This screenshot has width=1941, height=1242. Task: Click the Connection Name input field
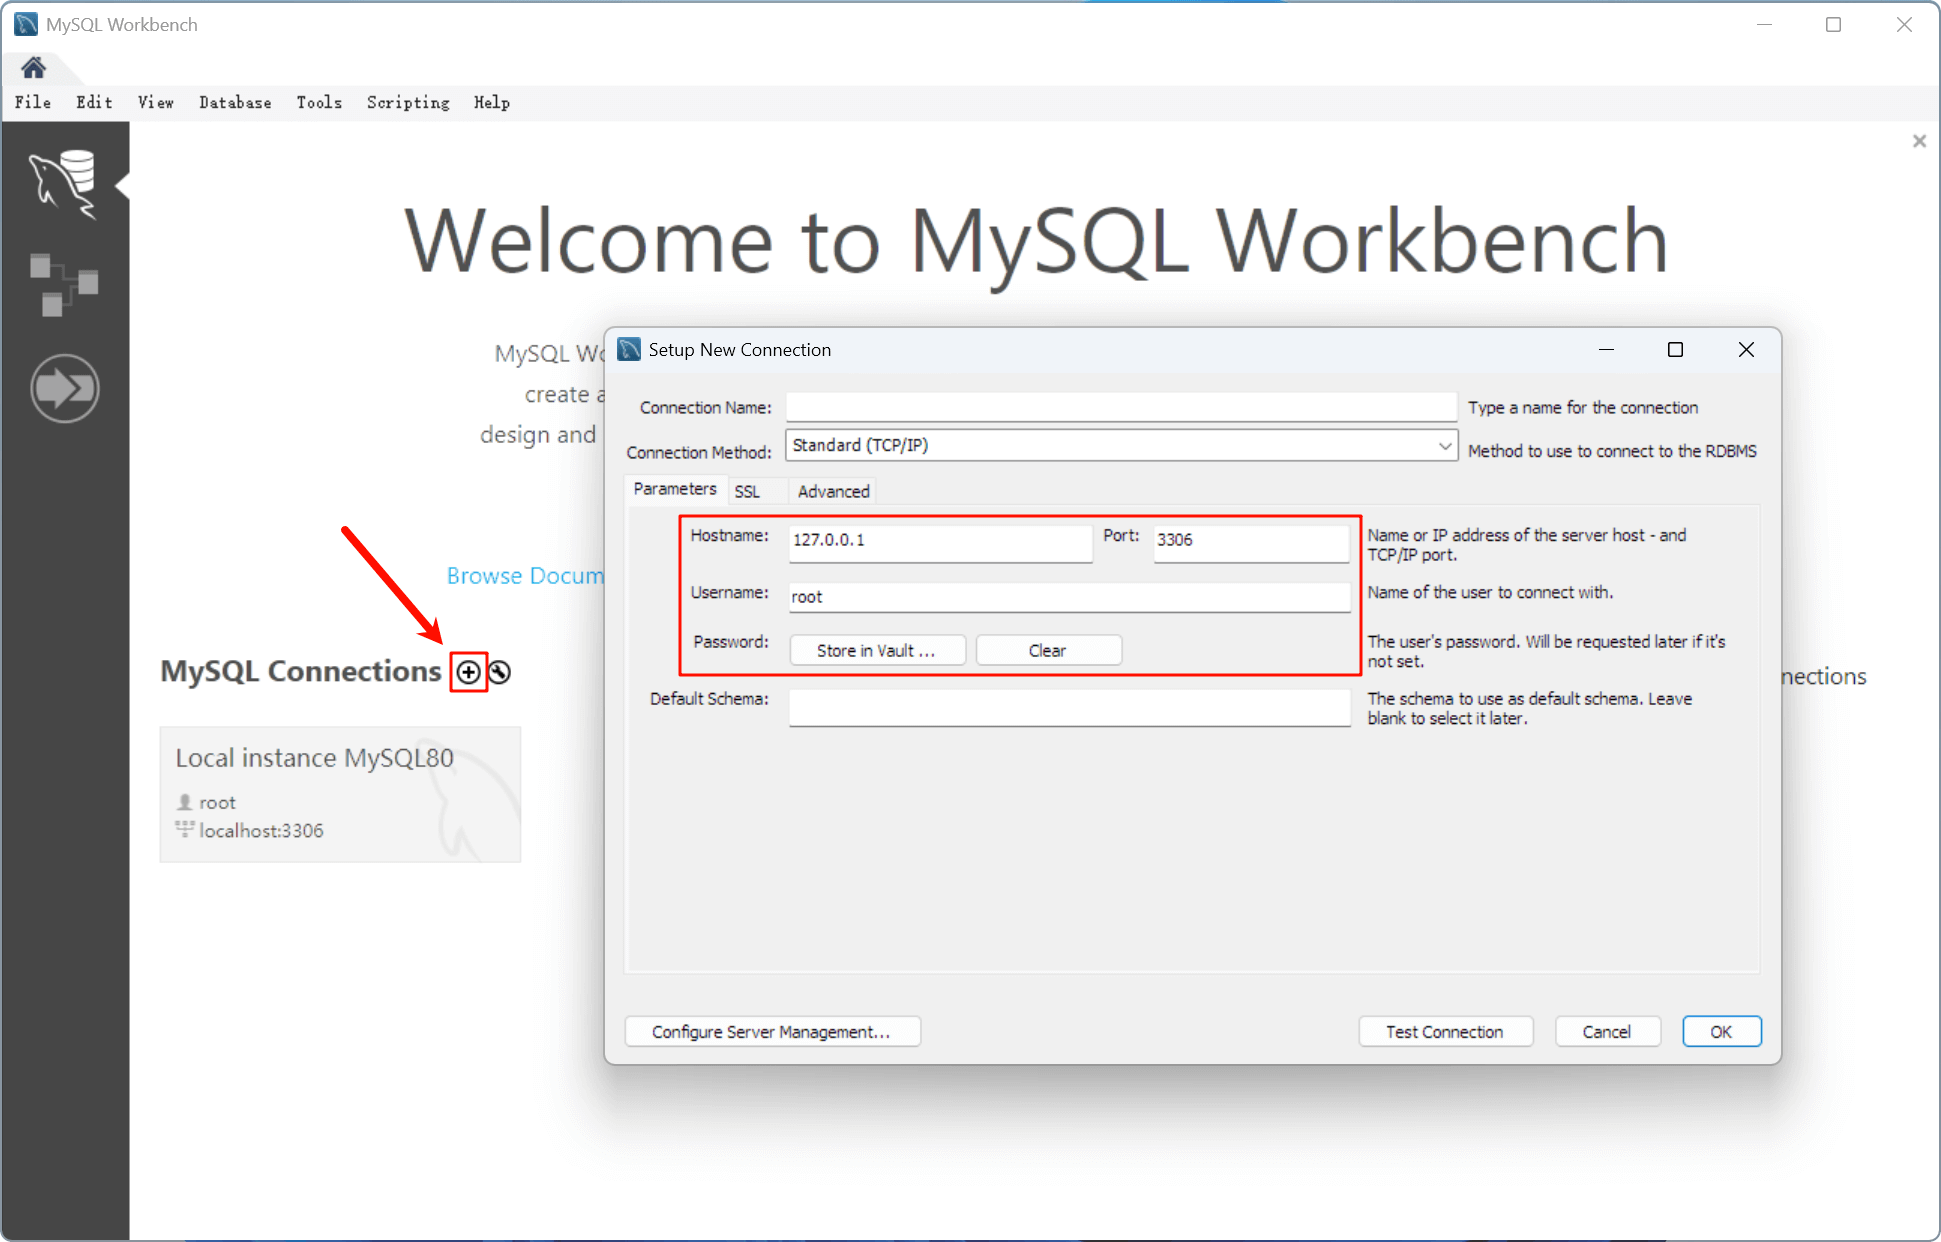[x=1121, y=407]
